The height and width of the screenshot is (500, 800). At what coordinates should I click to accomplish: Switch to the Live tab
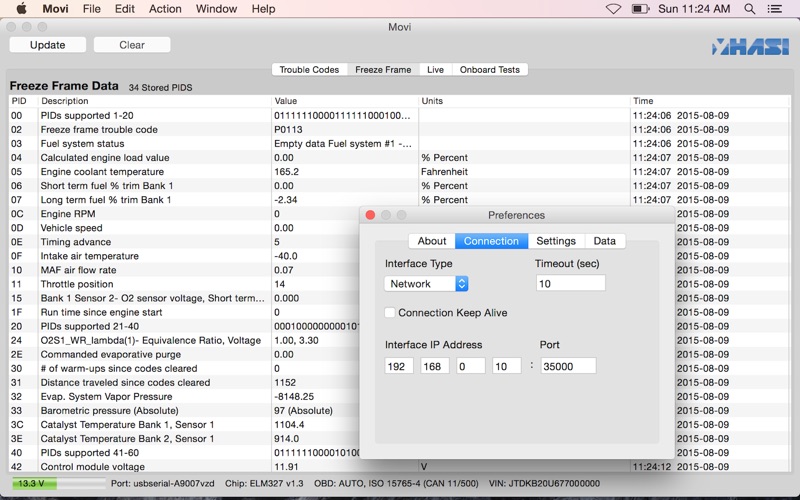435,70
